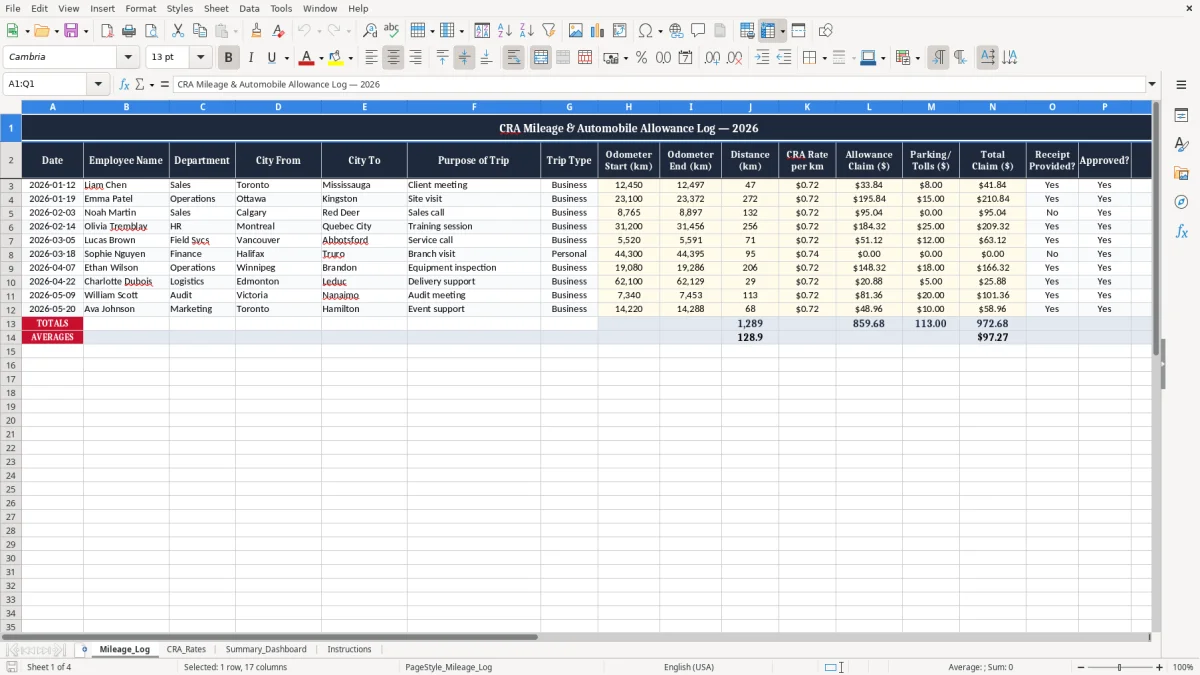Click the Copy icon

200,31
